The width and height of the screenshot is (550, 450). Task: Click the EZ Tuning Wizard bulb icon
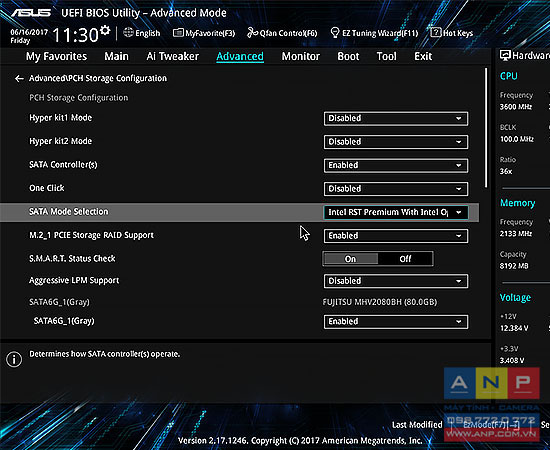click(x=335, y=33)
